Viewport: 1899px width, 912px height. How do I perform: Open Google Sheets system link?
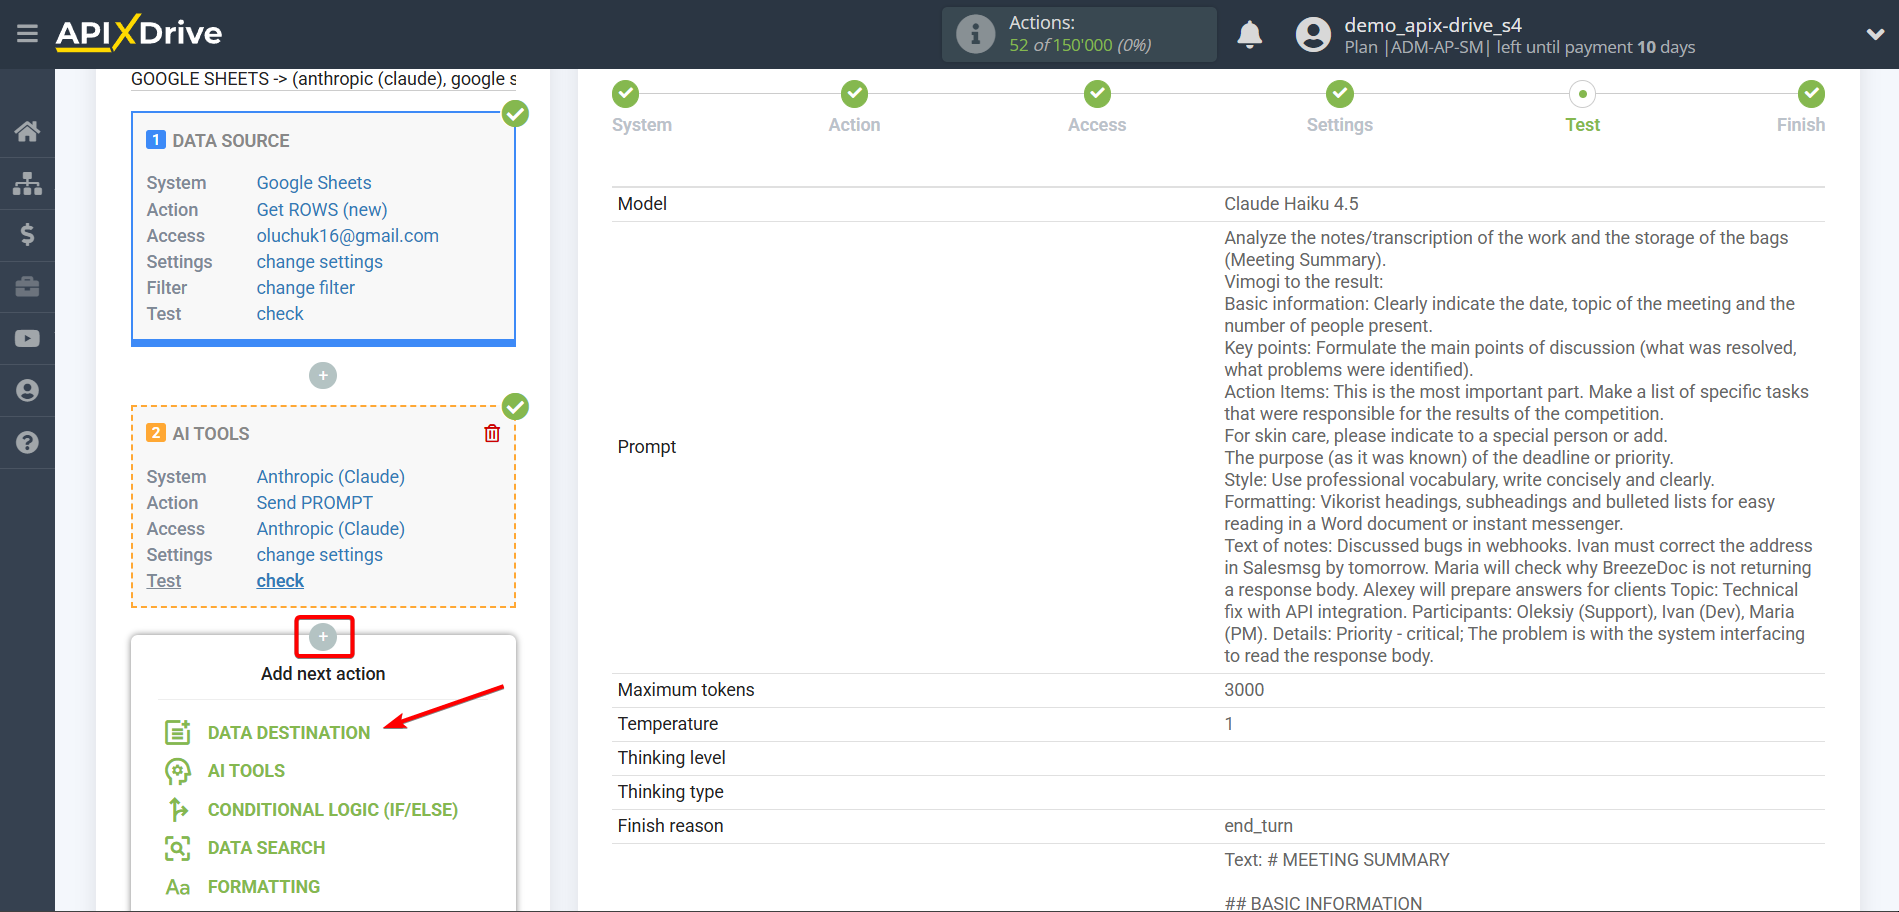point(314,183)
